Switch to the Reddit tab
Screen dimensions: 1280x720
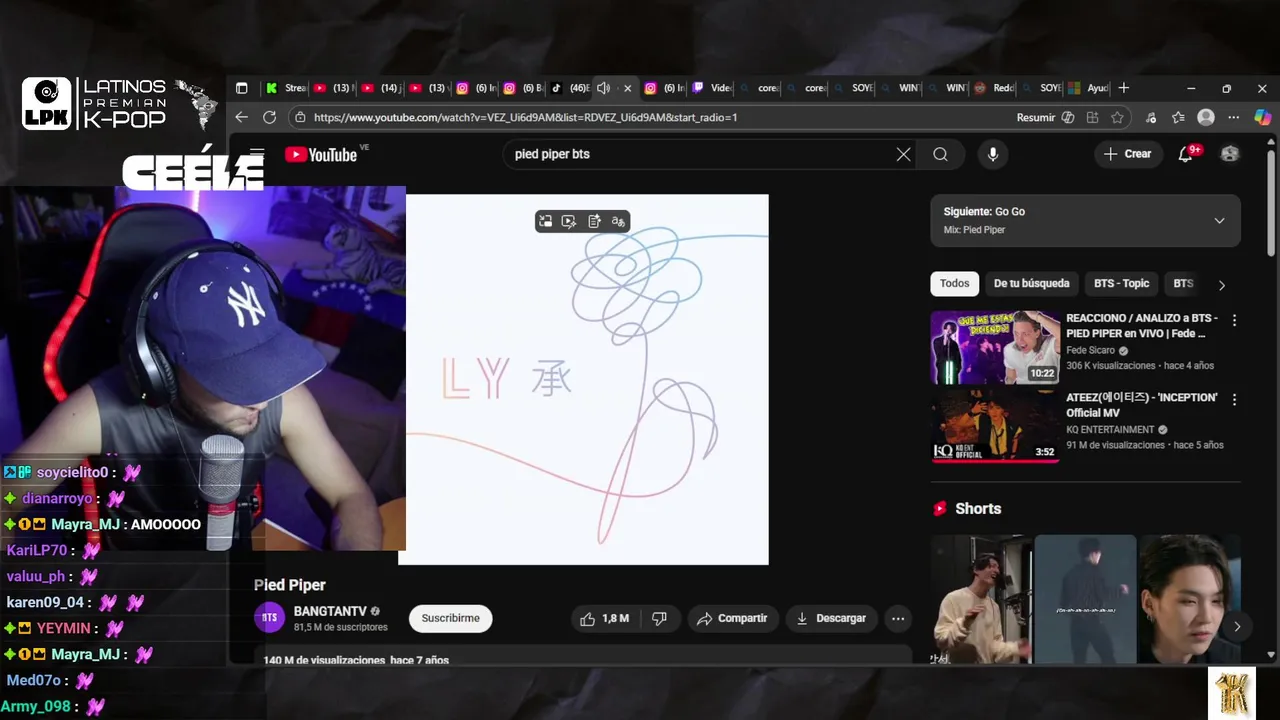pyautogui.click(x=994, y=88)
